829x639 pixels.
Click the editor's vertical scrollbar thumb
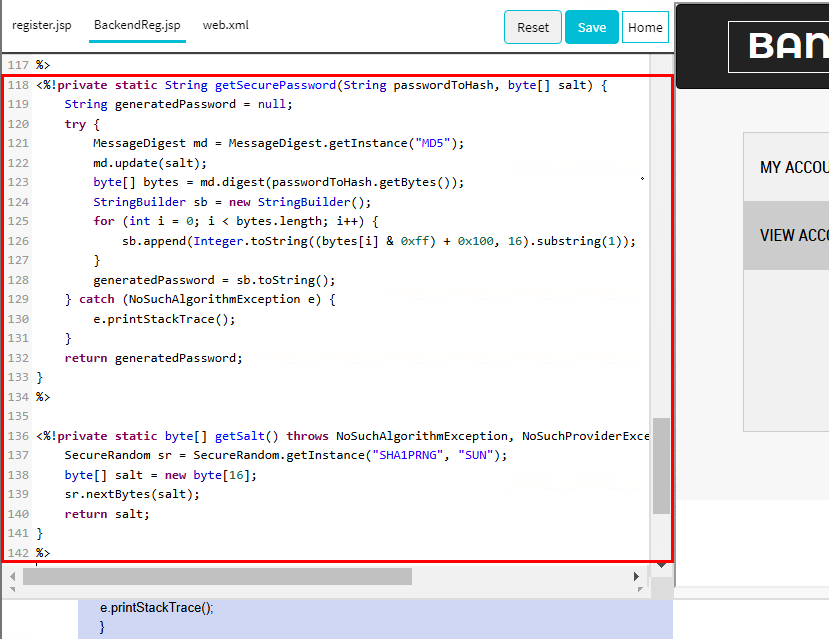coord(661,466)
